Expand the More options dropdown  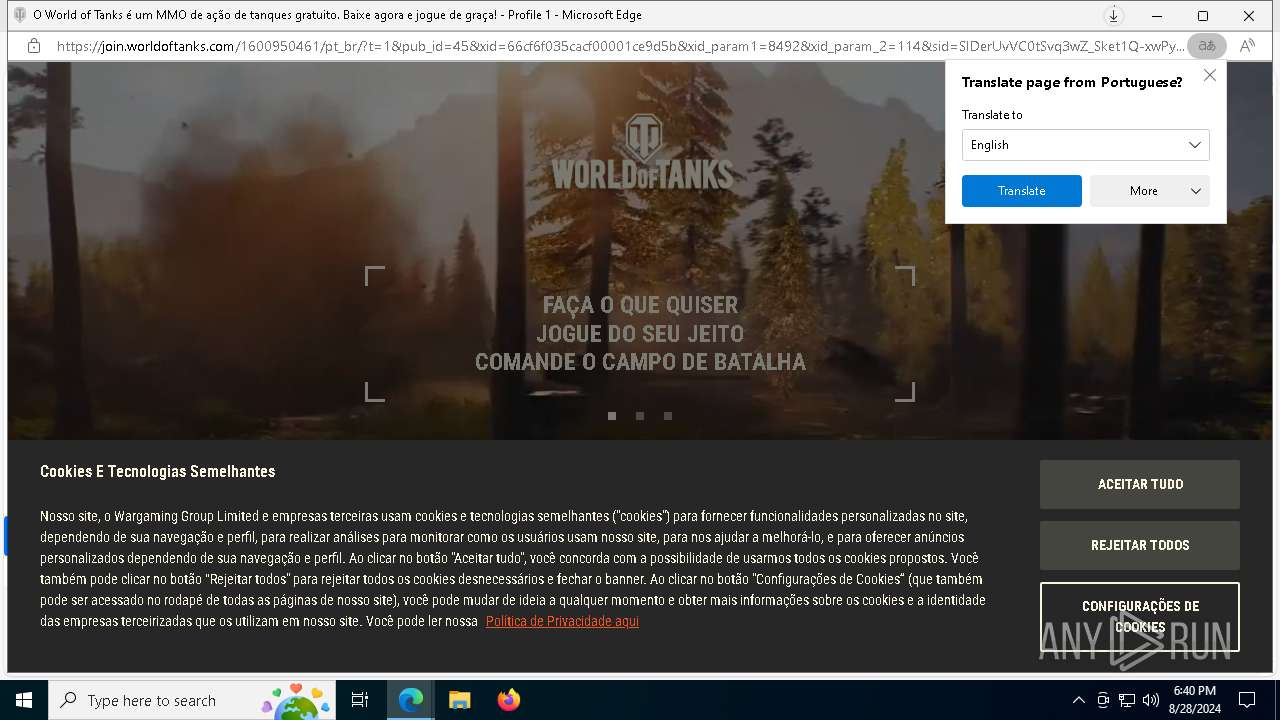[1149, 191]
